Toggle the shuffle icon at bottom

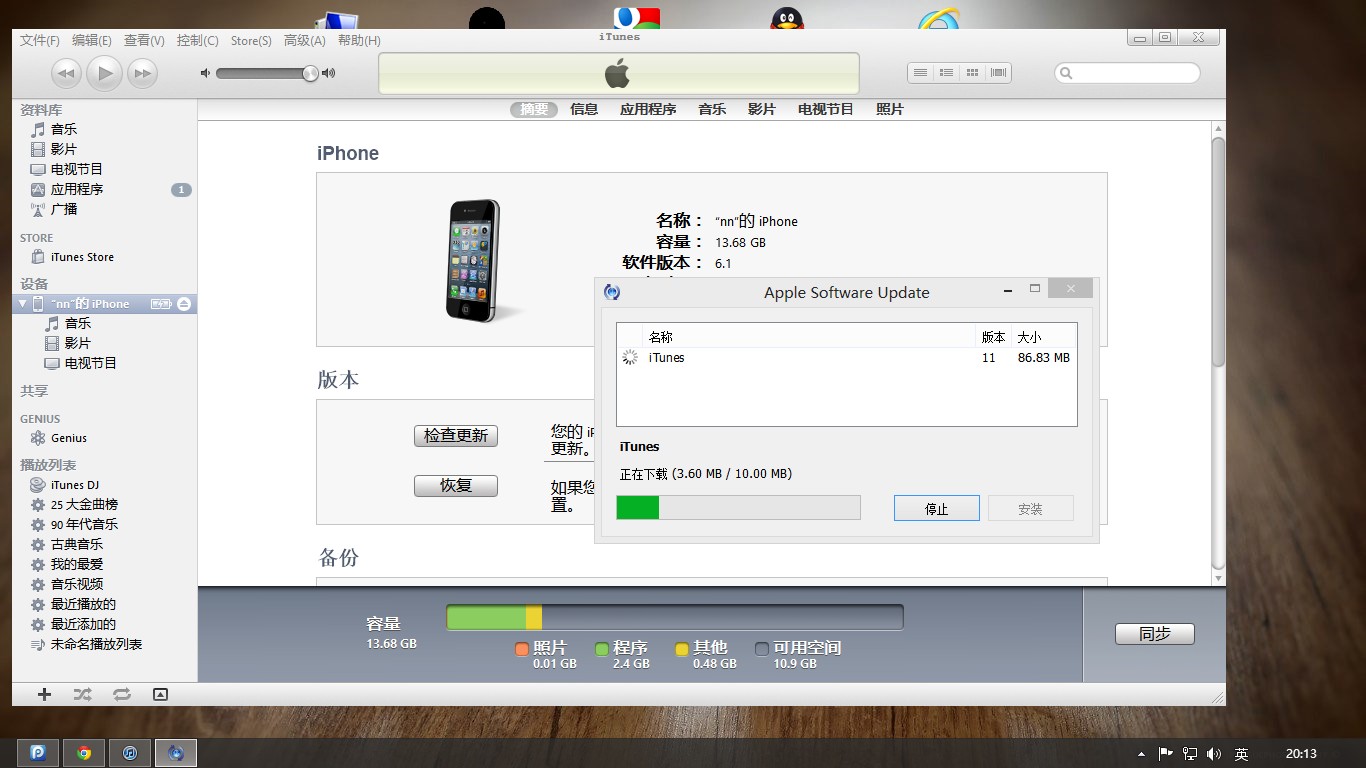82,694
